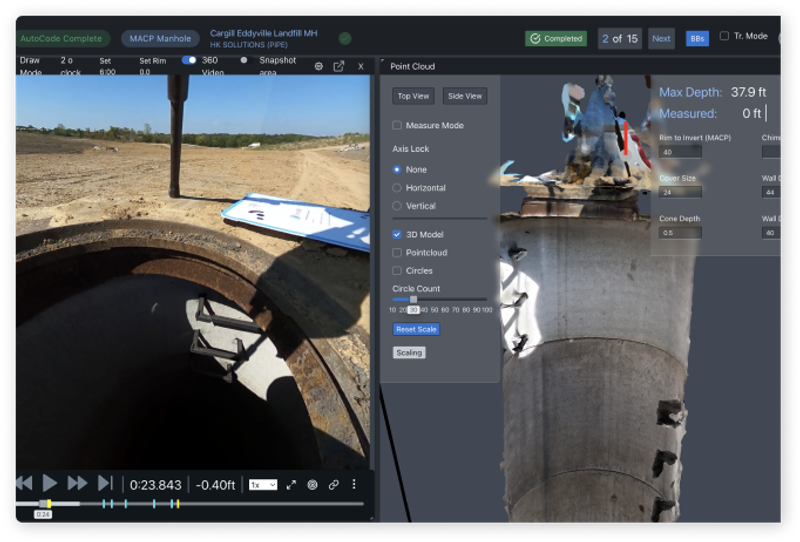Screen dimensions: 800x542
Task: Go to Next inspection
Action: coord(661,39)
